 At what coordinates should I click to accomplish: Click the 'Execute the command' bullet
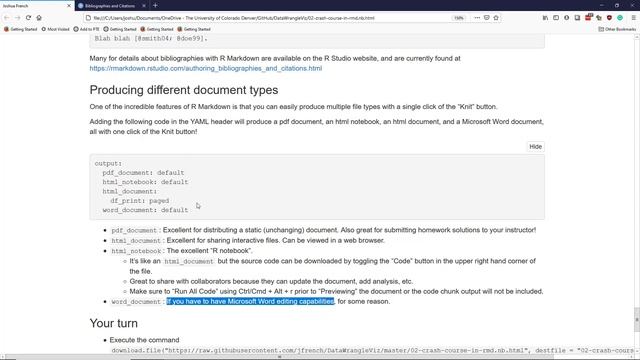pyautogui.click(x=144, y=340)
